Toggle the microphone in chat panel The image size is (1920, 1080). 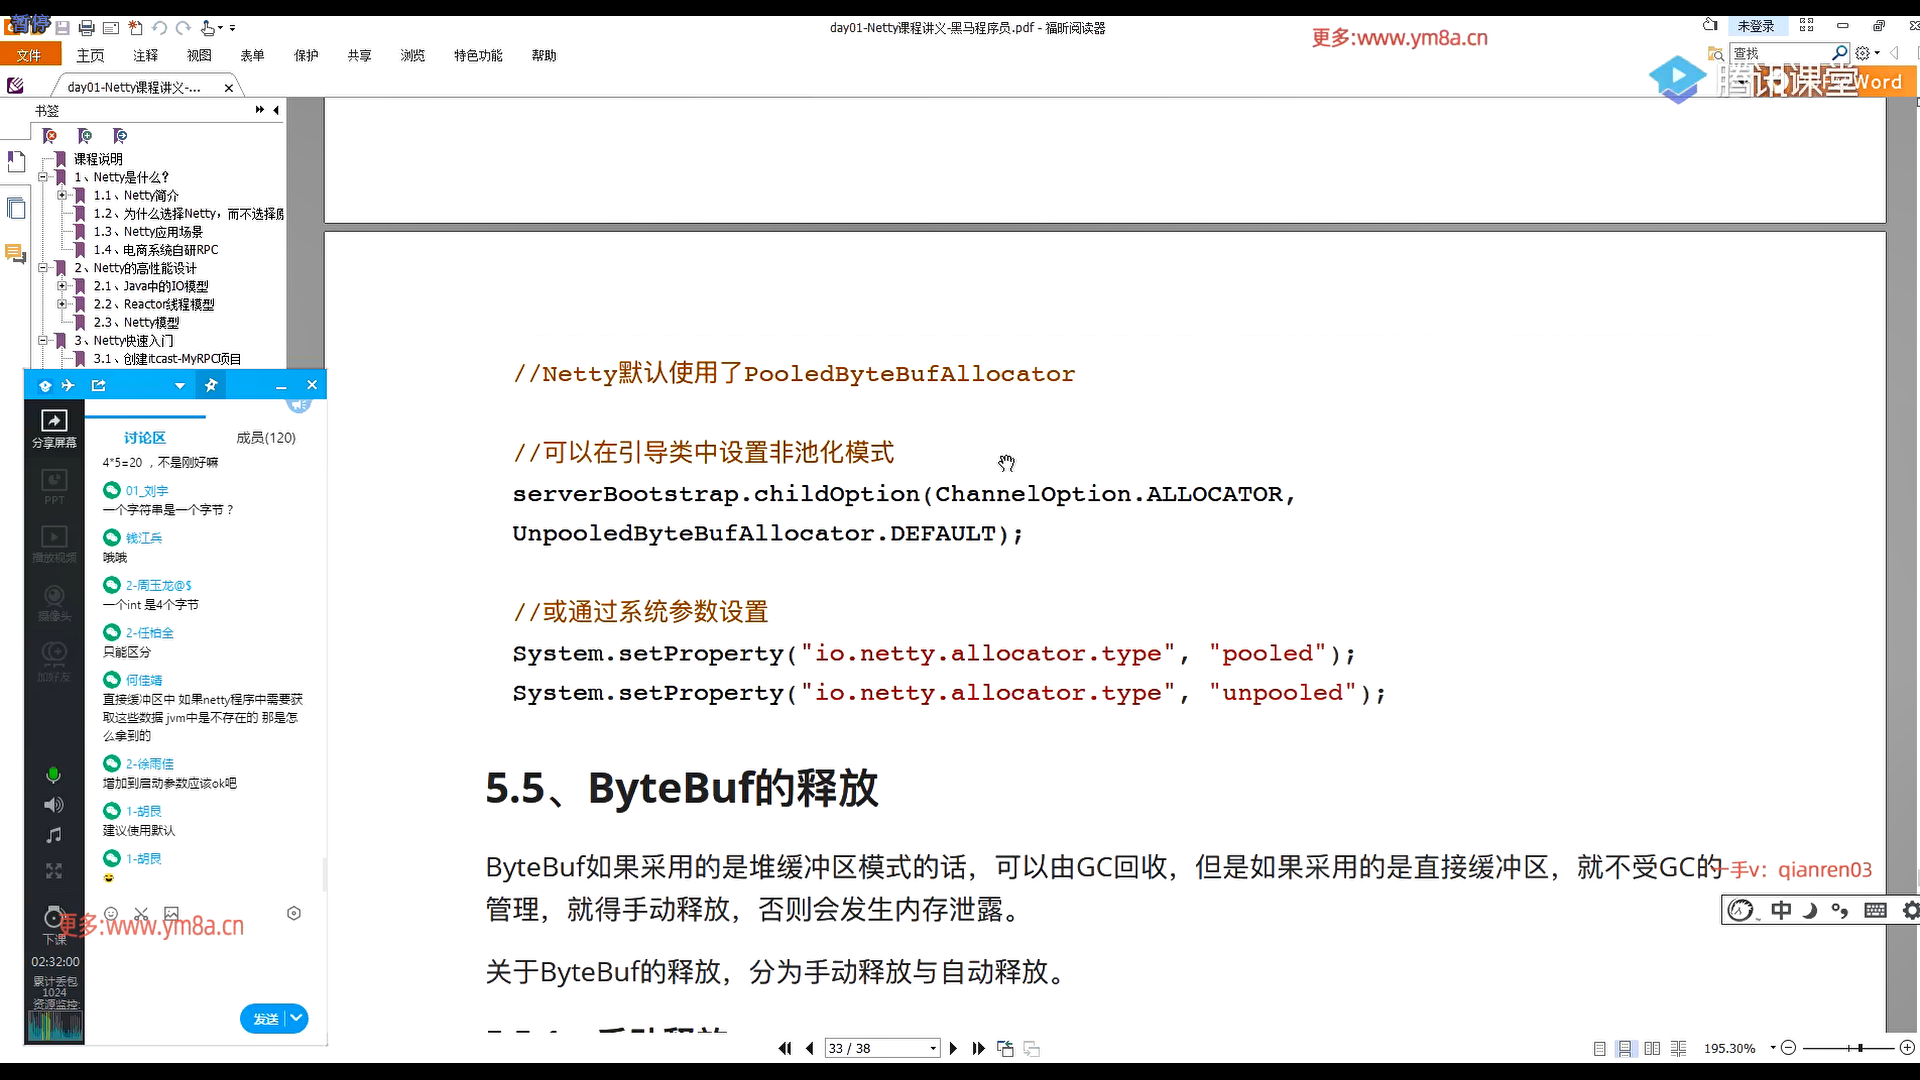tap(54, 775)
